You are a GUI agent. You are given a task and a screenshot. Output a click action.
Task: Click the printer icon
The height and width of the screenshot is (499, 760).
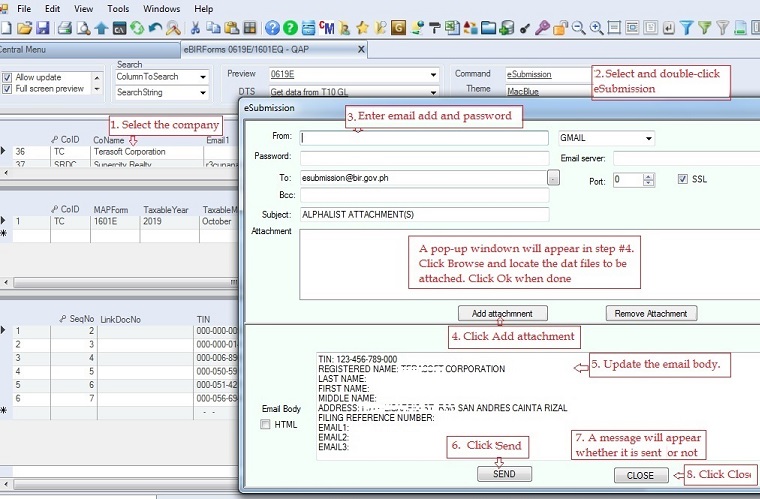point(64,28)
